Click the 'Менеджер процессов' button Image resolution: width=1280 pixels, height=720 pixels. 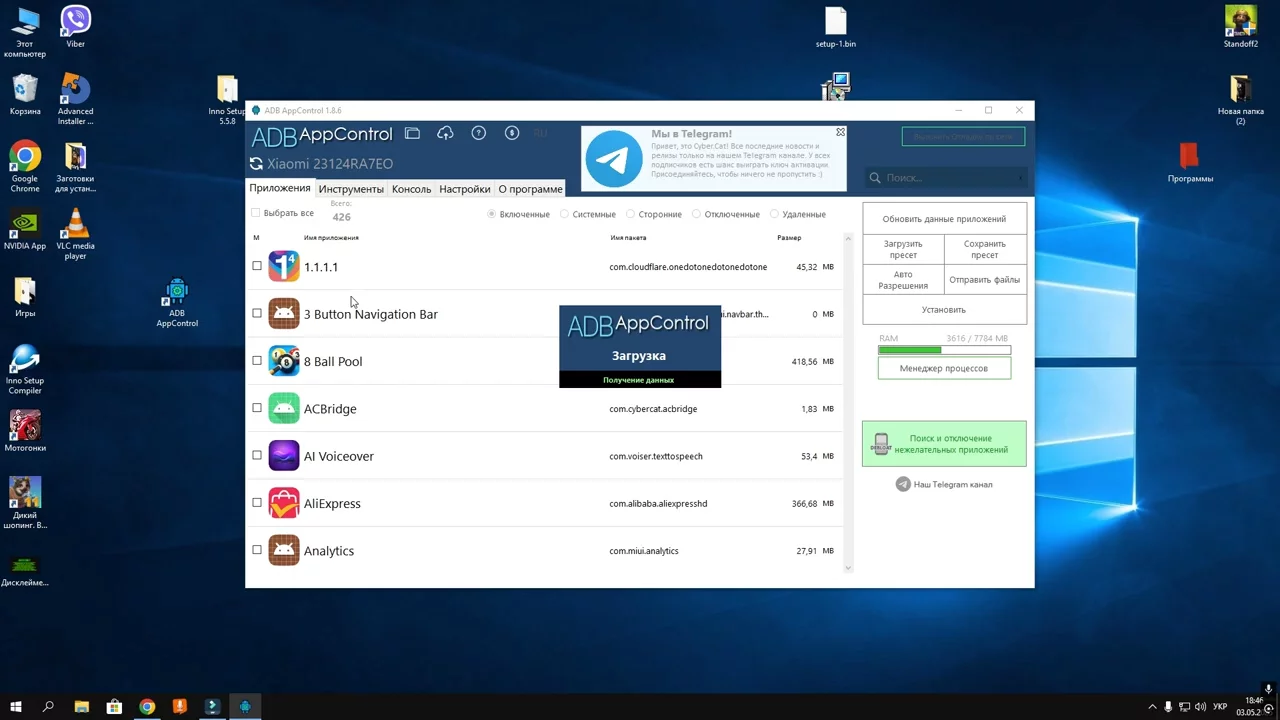click(x=944, y=368)
